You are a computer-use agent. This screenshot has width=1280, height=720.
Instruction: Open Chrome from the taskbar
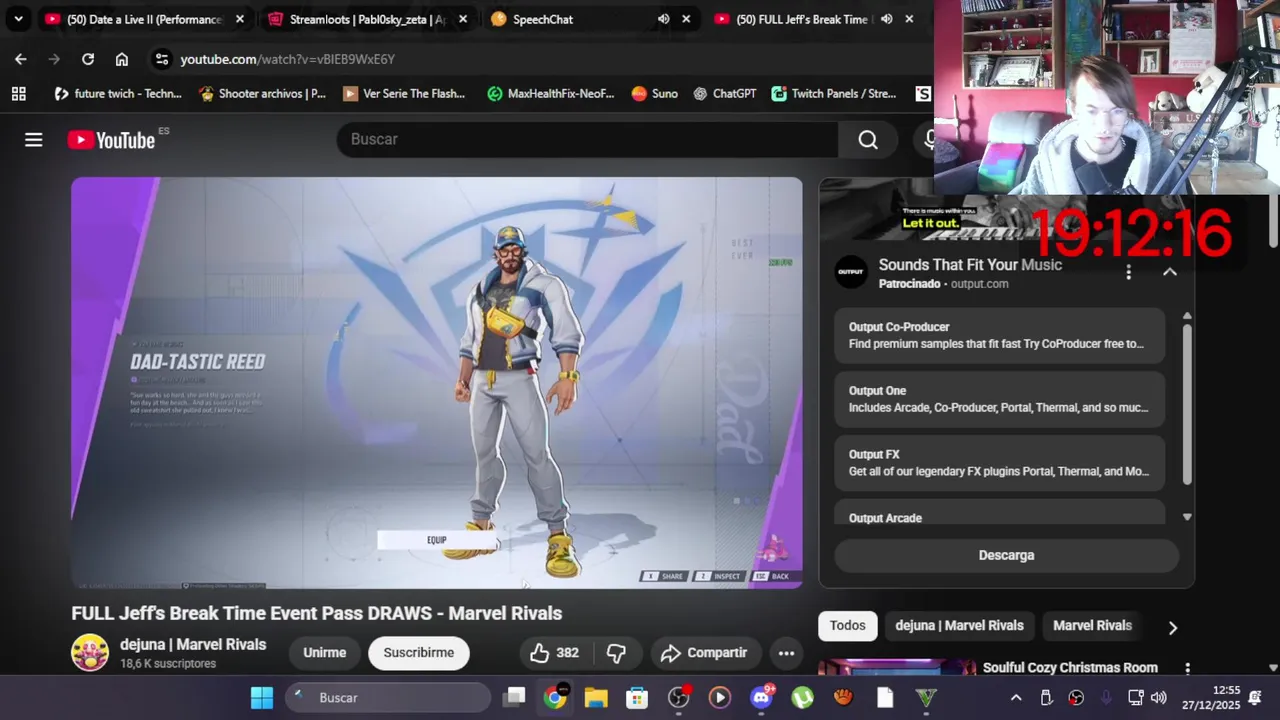click(555, 698)
